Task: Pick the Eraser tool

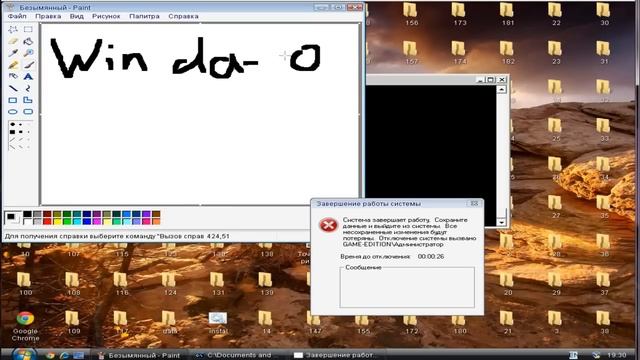Action: [x=13, y=41]
